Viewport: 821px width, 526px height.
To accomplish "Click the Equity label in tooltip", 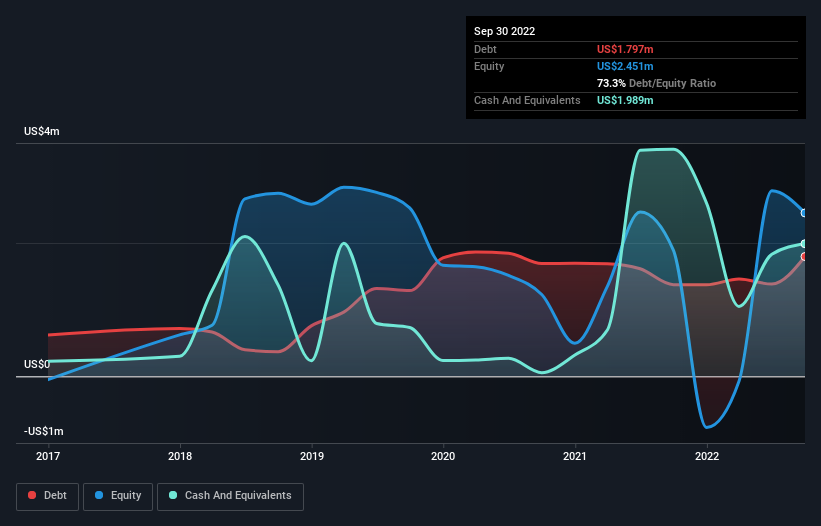I will 489,66.
